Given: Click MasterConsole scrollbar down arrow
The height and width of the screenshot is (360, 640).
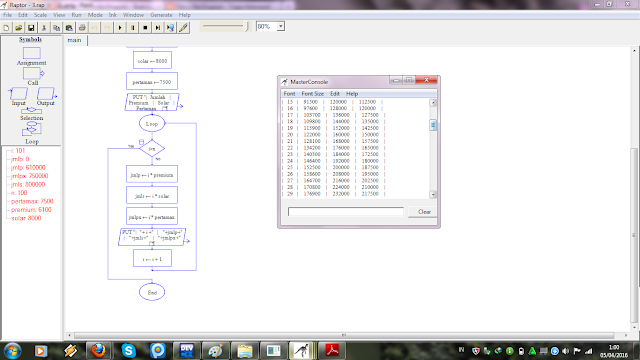Looking at the screenshot, I should tap(433, 195).
